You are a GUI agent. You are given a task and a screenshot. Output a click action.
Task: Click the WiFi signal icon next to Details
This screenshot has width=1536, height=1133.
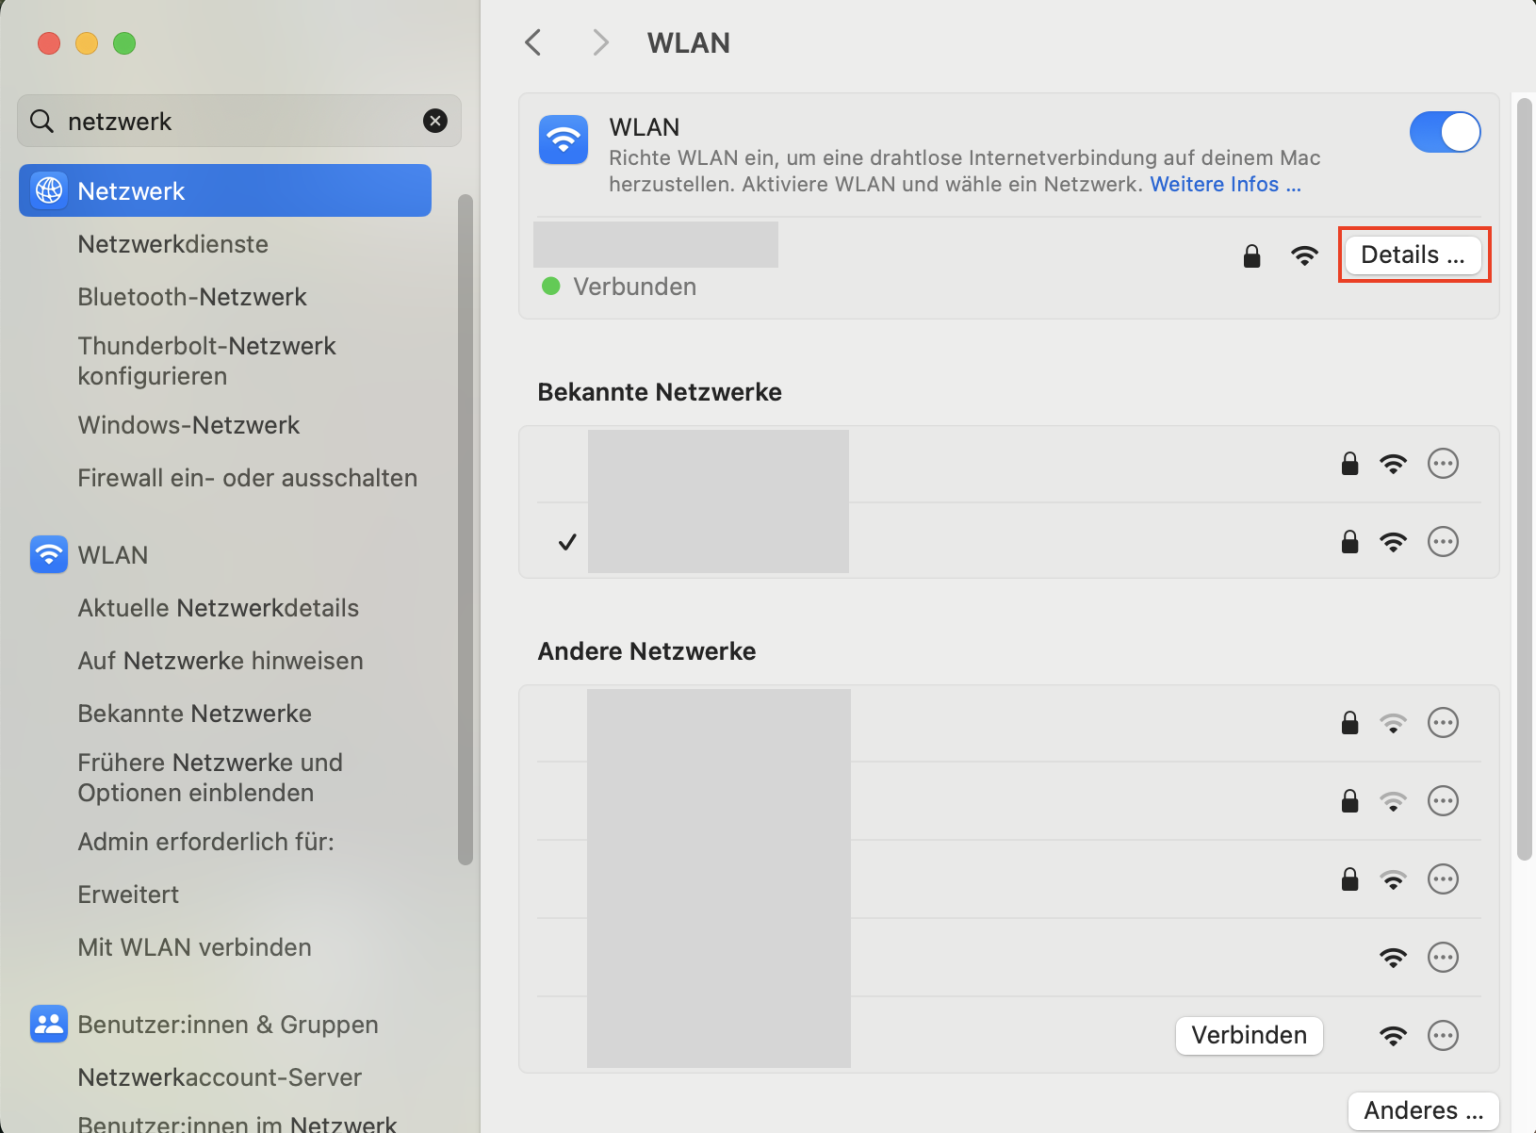[x=1304, y=256]
